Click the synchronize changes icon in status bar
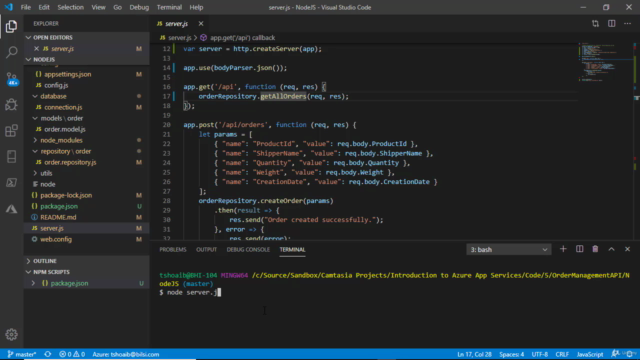 tap(48, 354)
